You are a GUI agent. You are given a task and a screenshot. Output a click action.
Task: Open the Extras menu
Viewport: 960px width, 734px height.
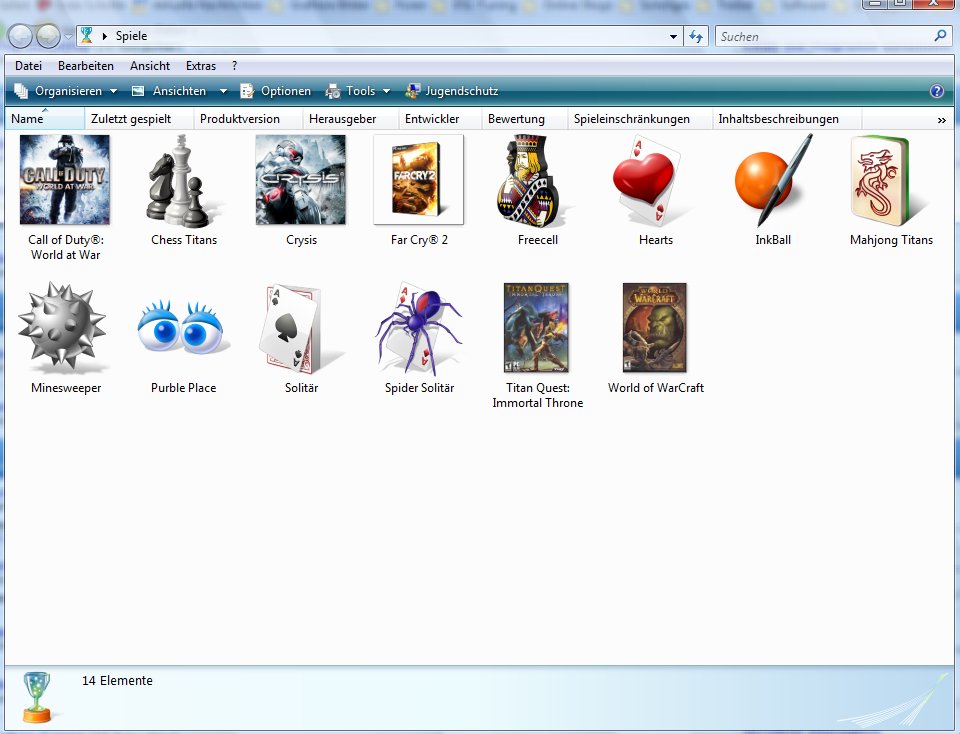[x=201, y=66]
